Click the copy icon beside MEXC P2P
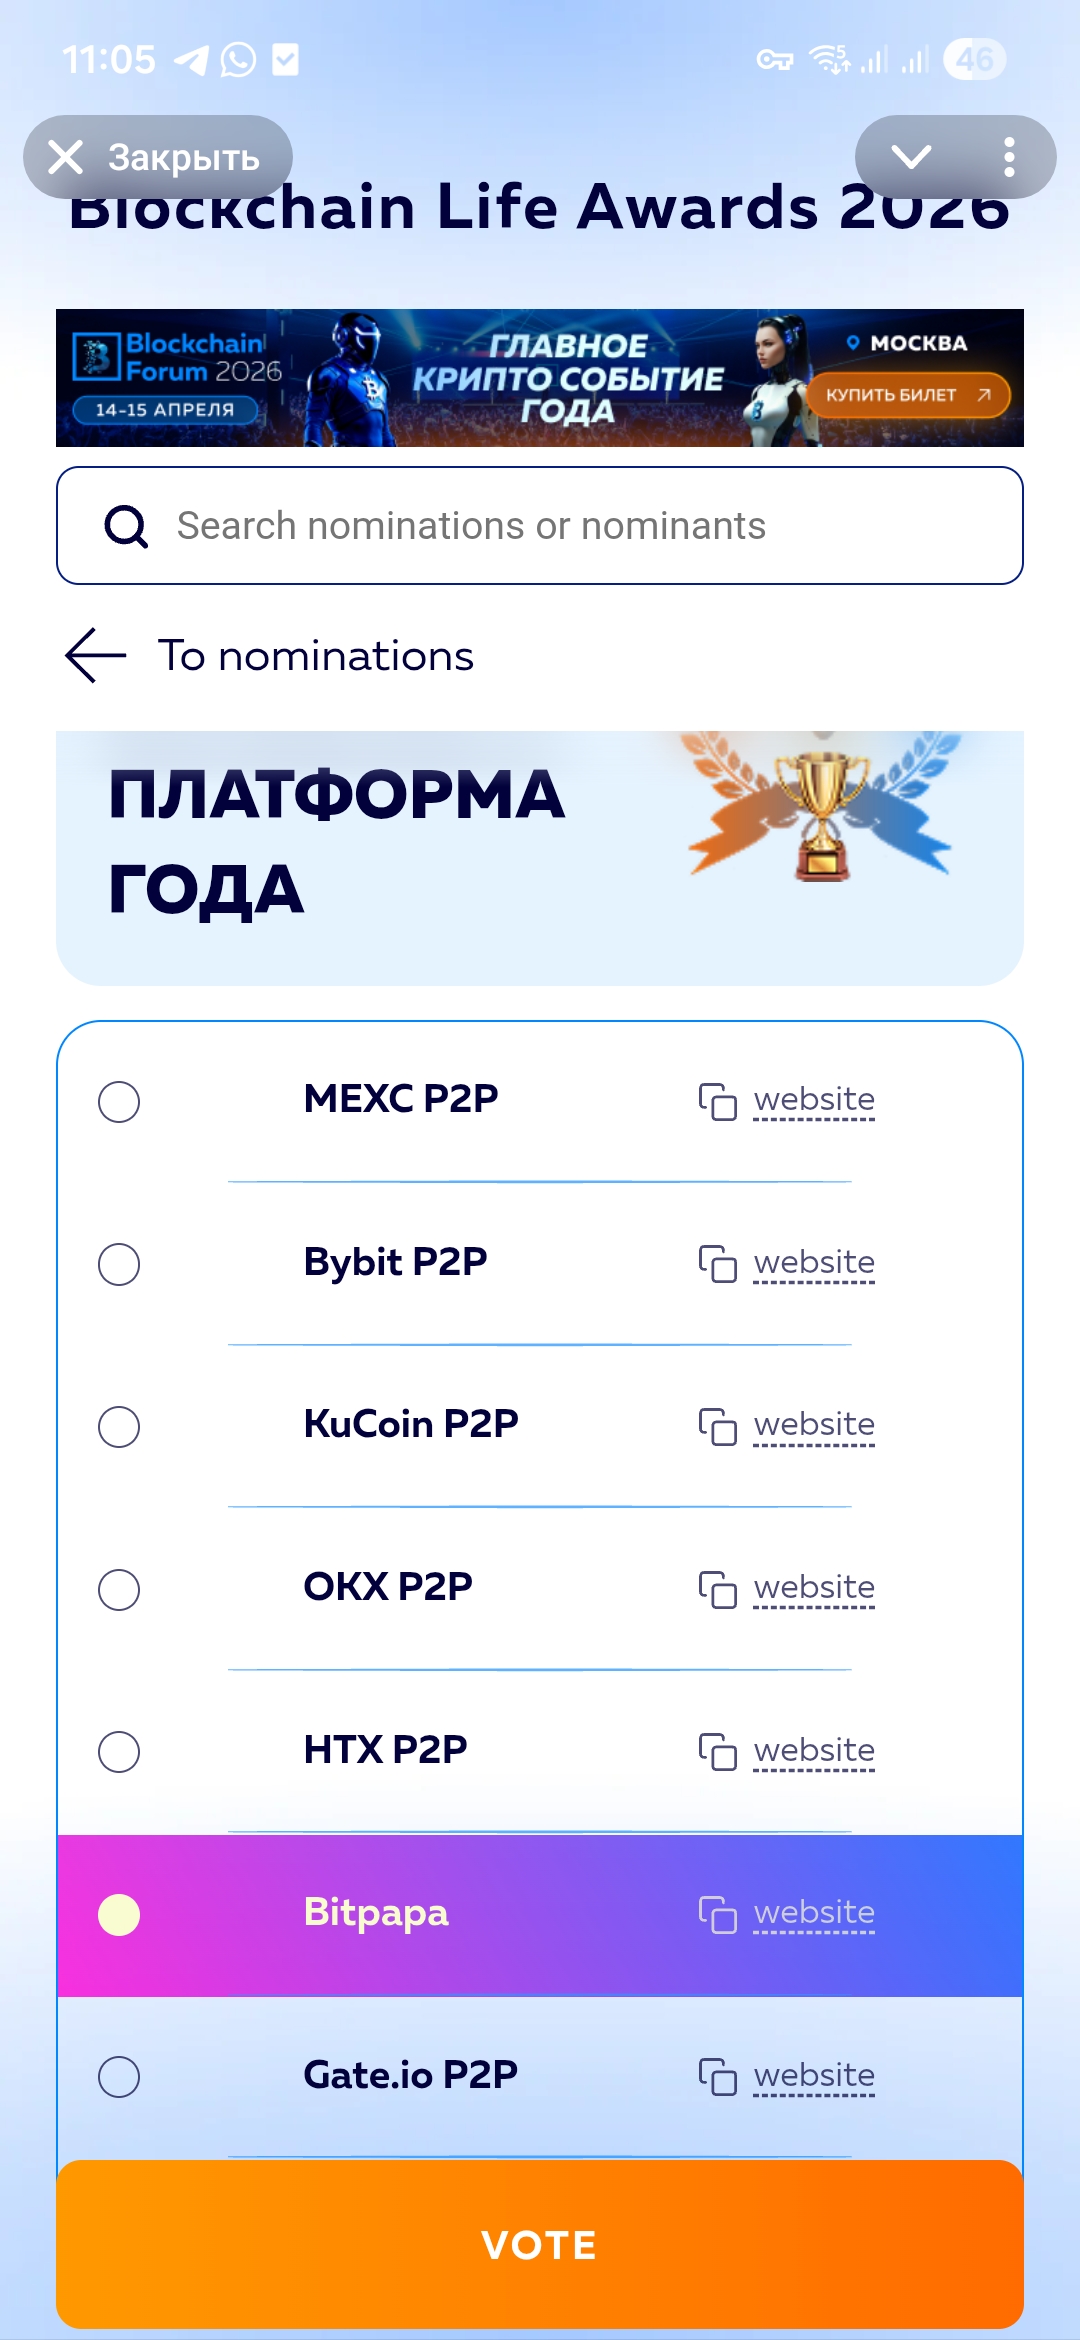The width and height of the screenshot is (1080, 2340). (x=717, y=1101)
